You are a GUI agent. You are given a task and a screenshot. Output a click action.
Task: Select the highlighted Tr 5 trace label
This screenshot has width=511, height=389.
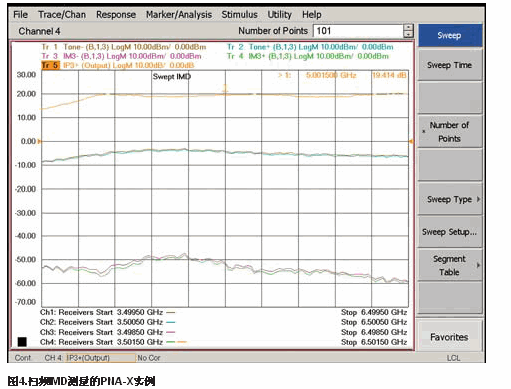pos(50,65)
